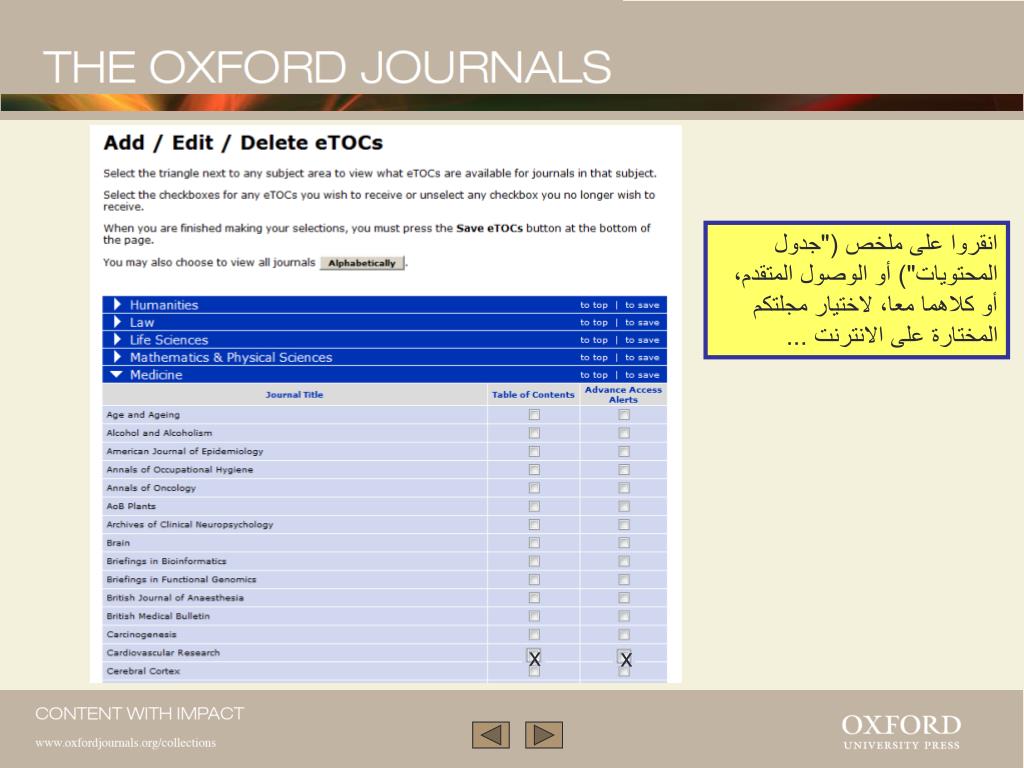Expand Mathematics & Physical Sciences triangle
This screenshot has height=768, width=1024.
[117, 357]
